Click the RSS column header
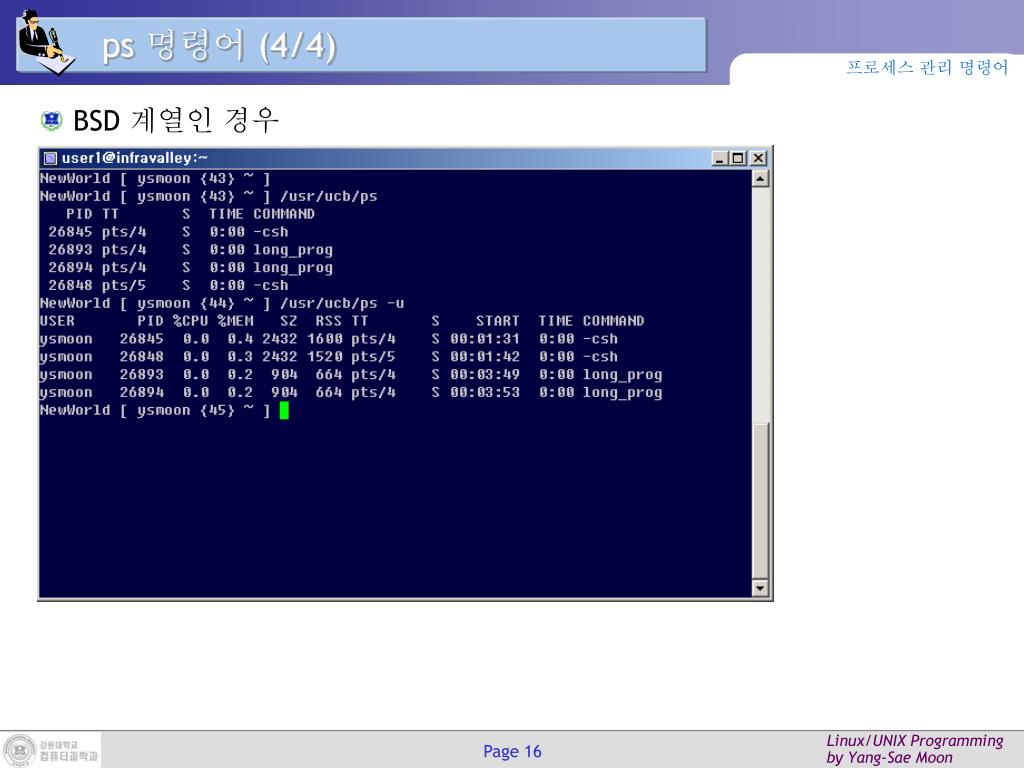This screenshot has height=768, width=1024. [328, 321]
